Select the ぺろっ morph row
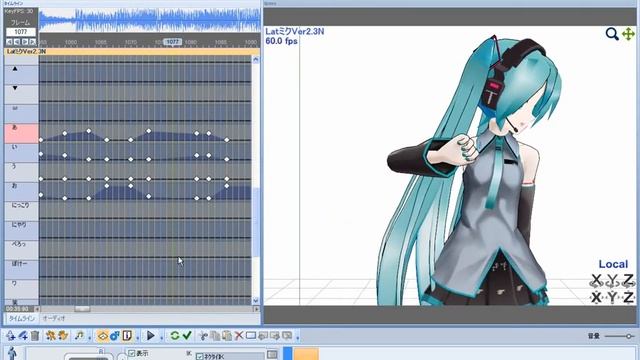This screenshot has height=360, width=640. (x=21, y=250)
